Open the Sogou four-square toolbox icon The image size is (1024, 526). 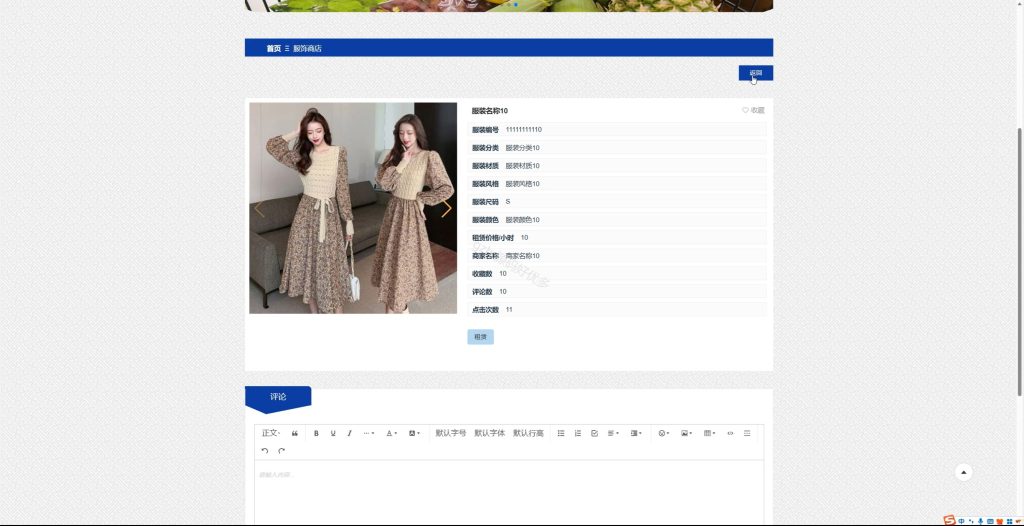[1009, 521]
